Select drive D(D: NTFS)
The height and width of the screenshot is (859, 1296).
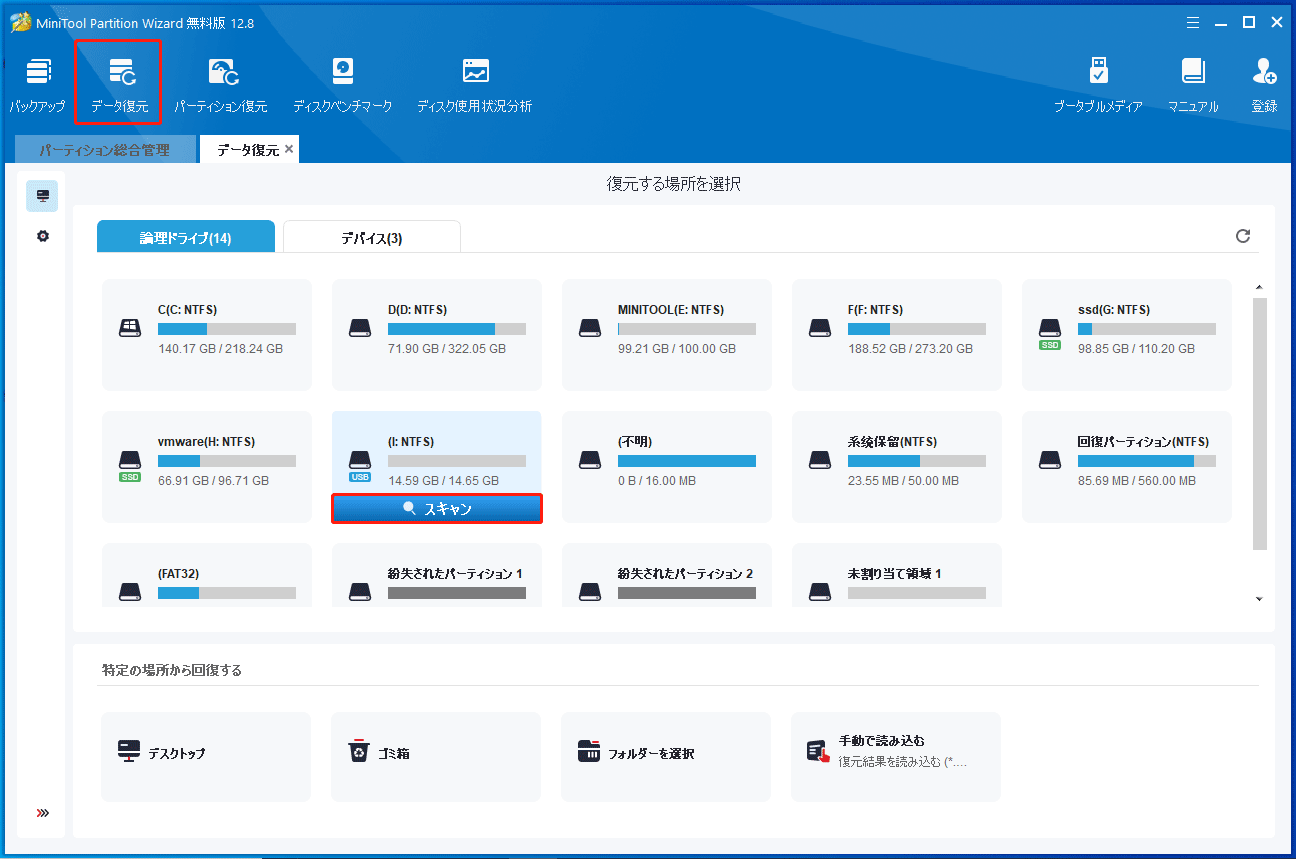[x=437, y=334]
